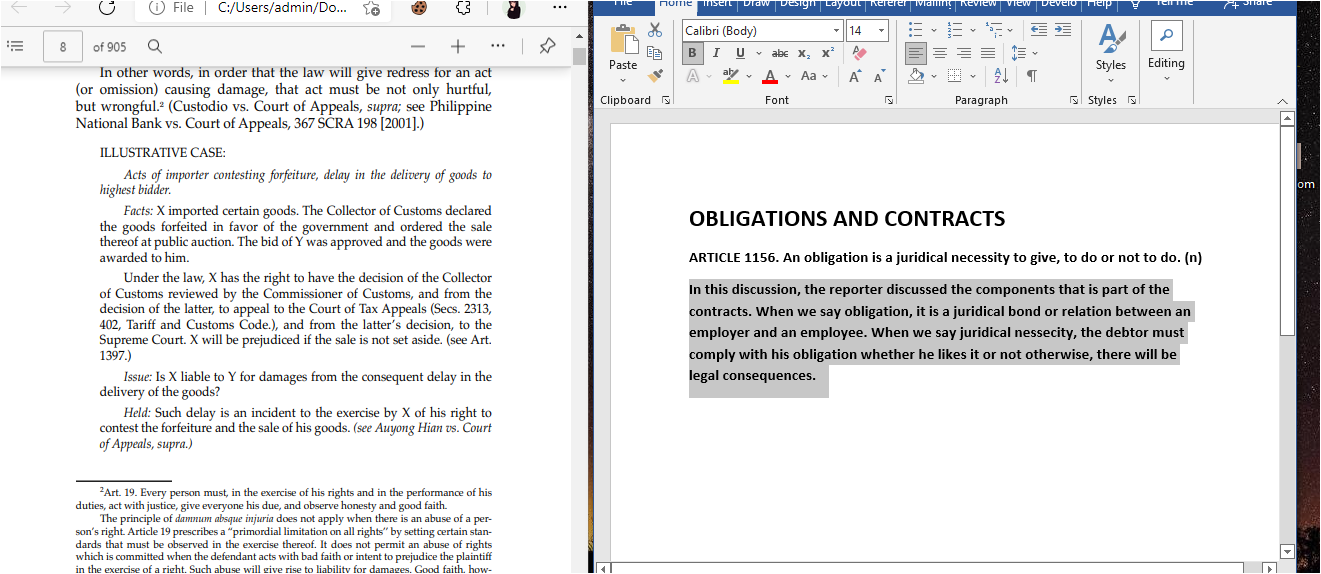The width and height of the screenshot is (1321, 574).
Task: Open the Paragraph dialog launcher
Action: [1073, 100]
